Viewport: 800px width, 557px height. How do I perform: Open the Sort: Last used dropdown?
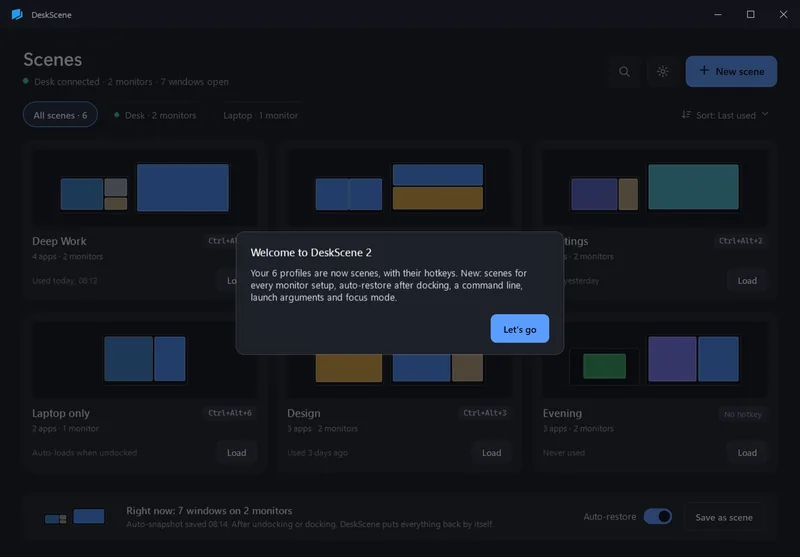pyautogui.click(x=724, y=115)
